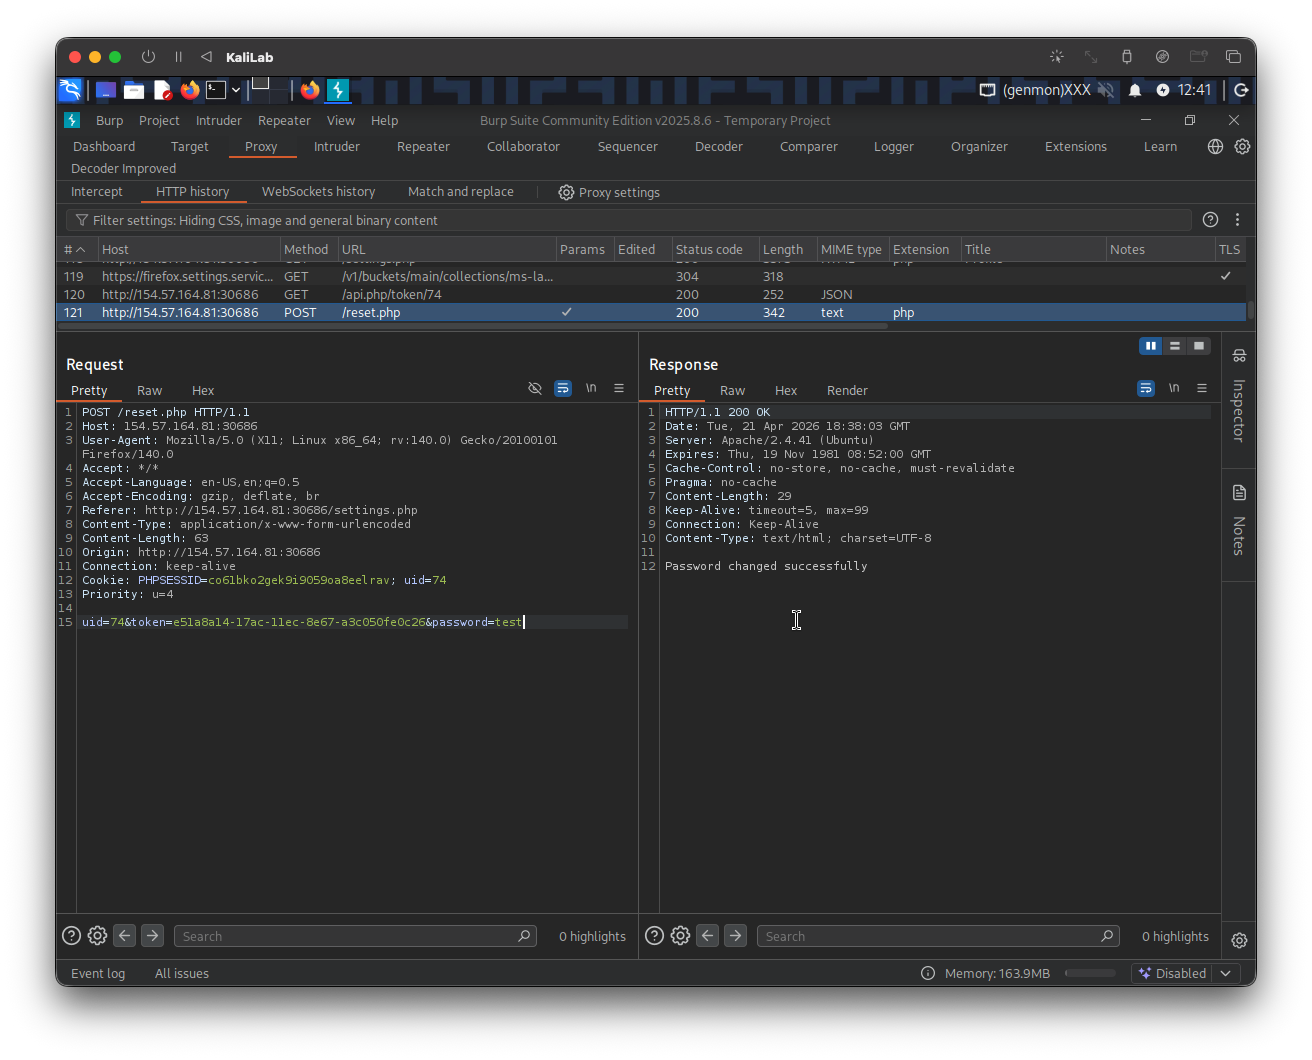Open the View menu
Viewport: 1312px width, 1060px height.
pos(341,120)
